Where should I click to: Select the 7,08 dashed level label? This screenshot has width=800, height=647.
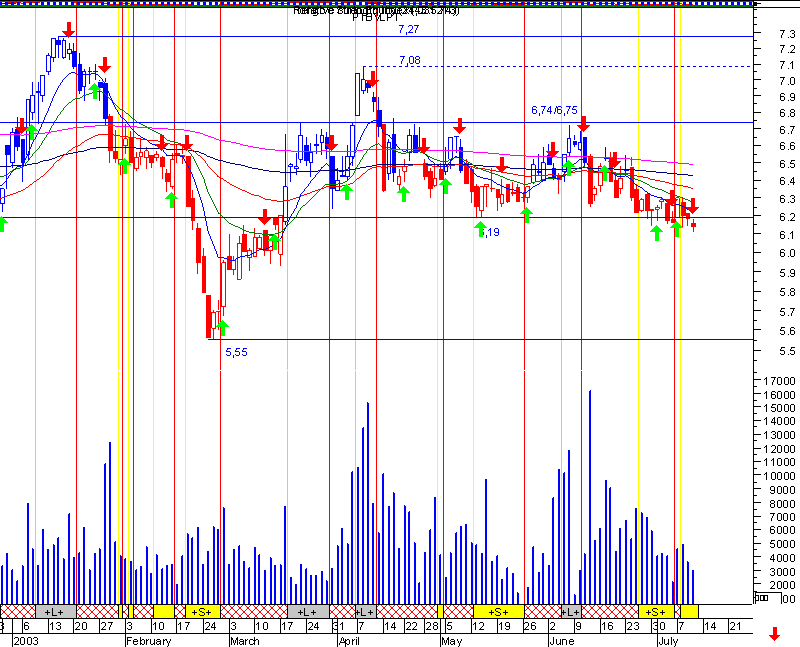pos(410,60)
